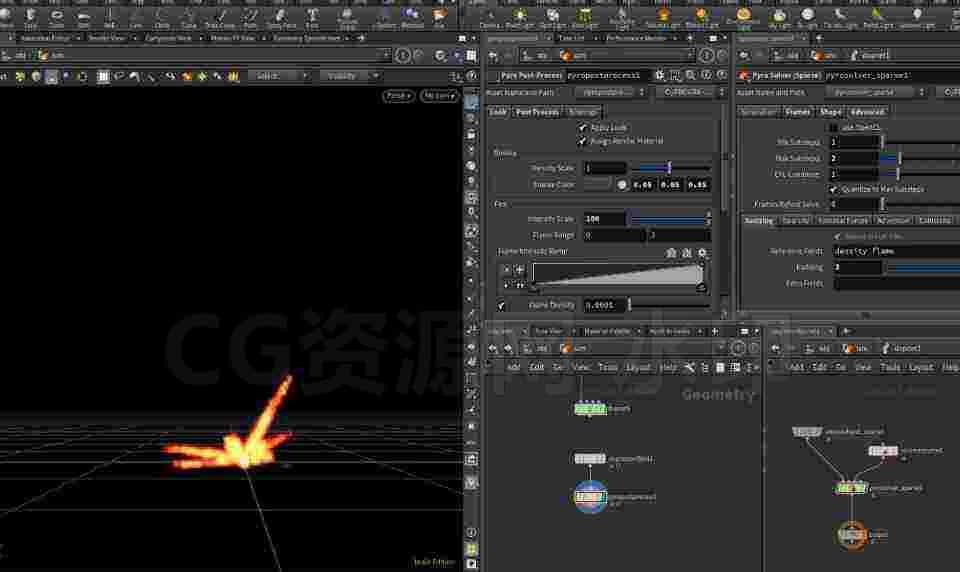The width and height of the screenshot is (960, 572).
Task: Click the wrench icon in the Geometry network toolbar
Action: [689, 367]
